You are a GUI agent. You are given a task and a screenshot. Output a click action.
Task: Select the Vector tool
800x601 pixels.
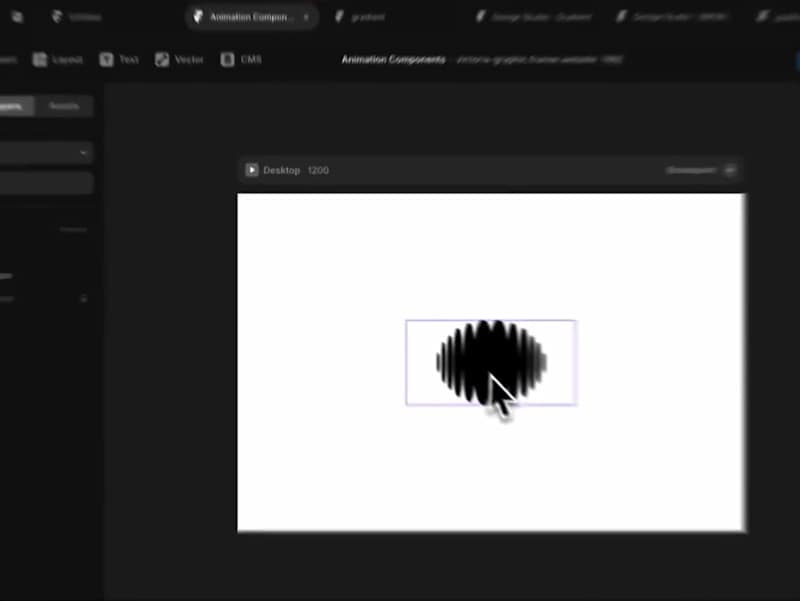pos(178,59)
